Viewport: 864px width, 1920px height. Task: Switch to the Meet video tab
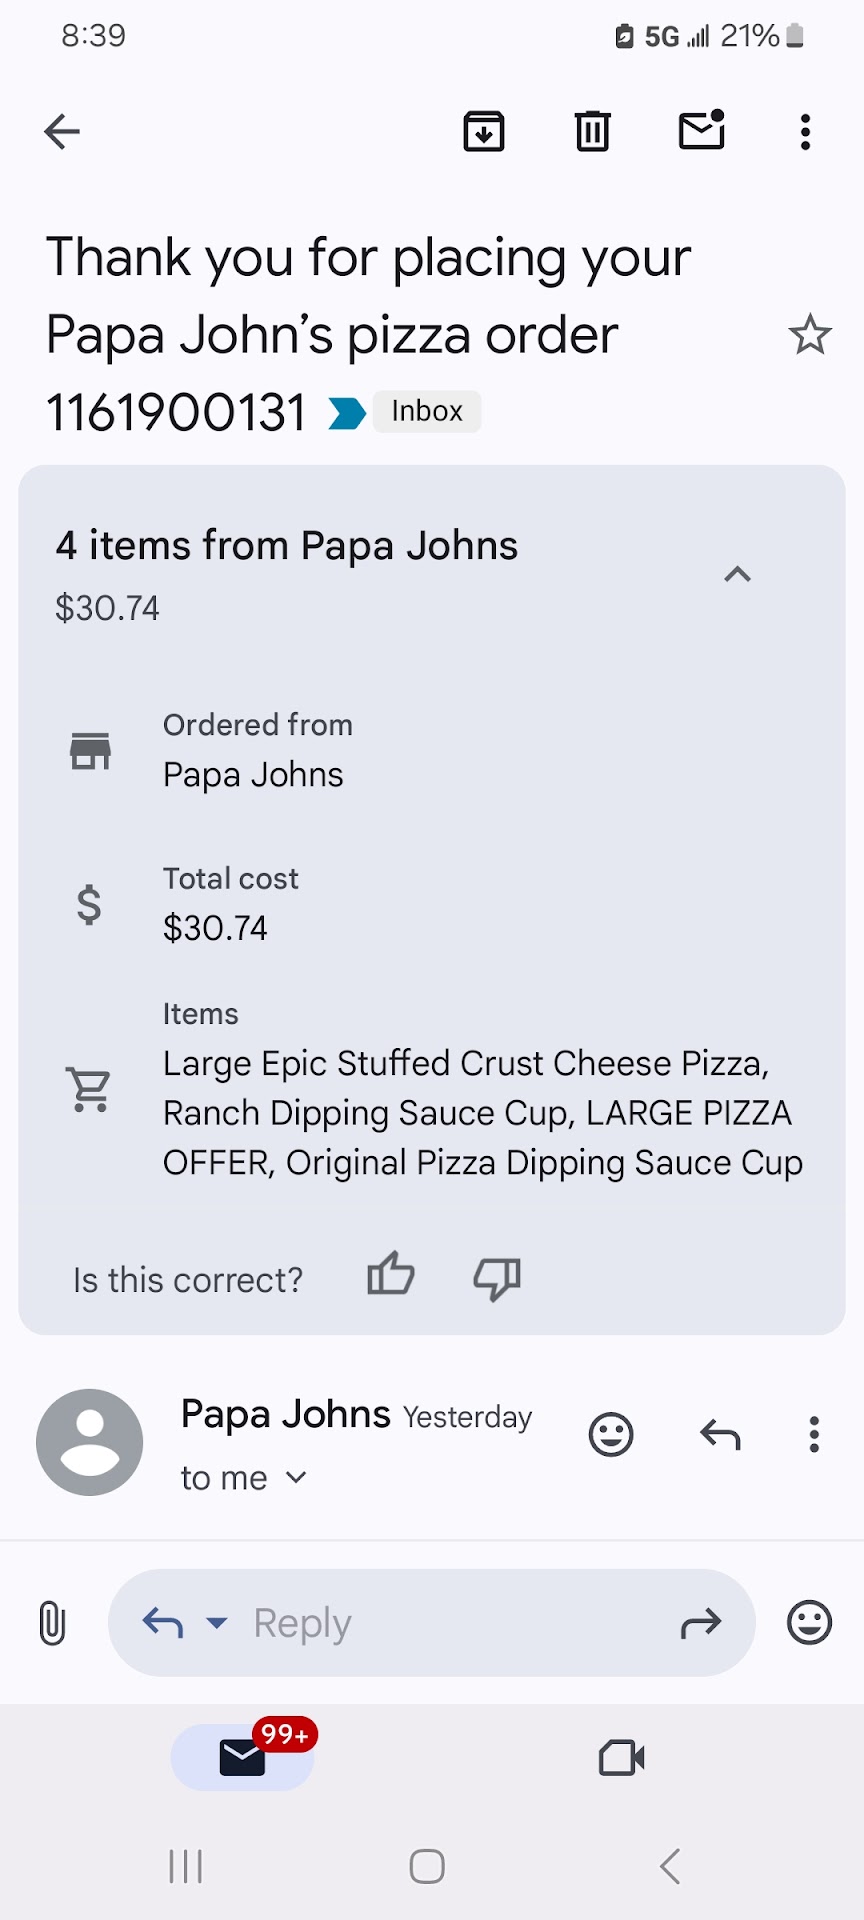point(621,1757)
